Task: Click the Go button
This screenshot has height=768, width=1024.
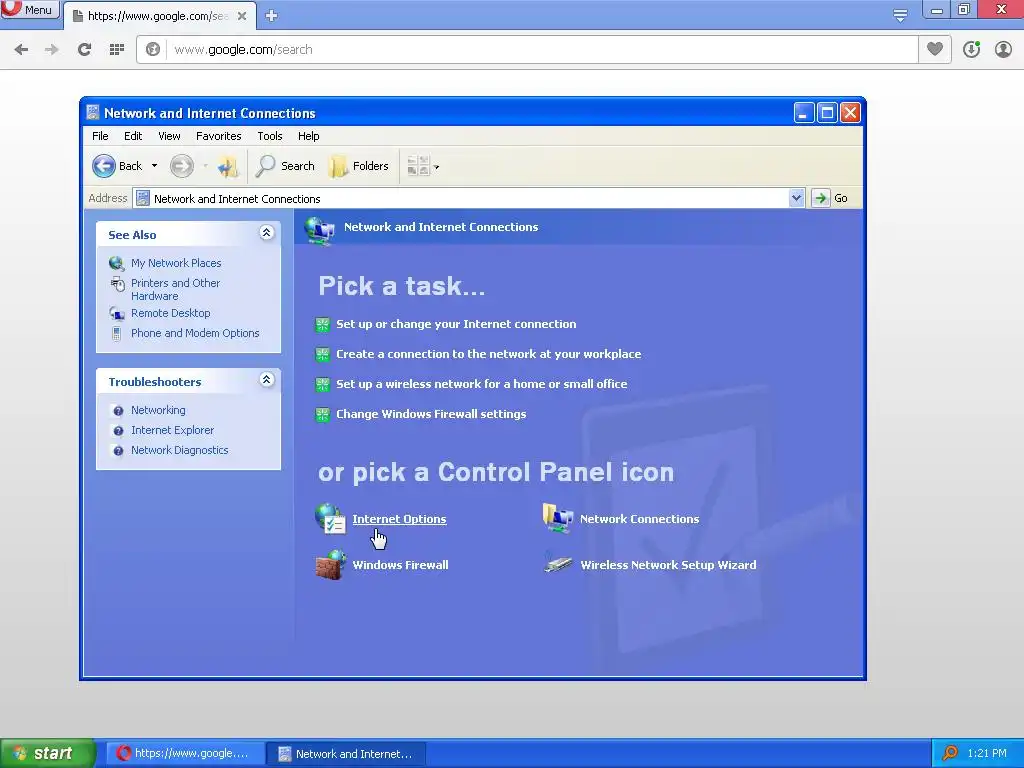Action: 829,198
